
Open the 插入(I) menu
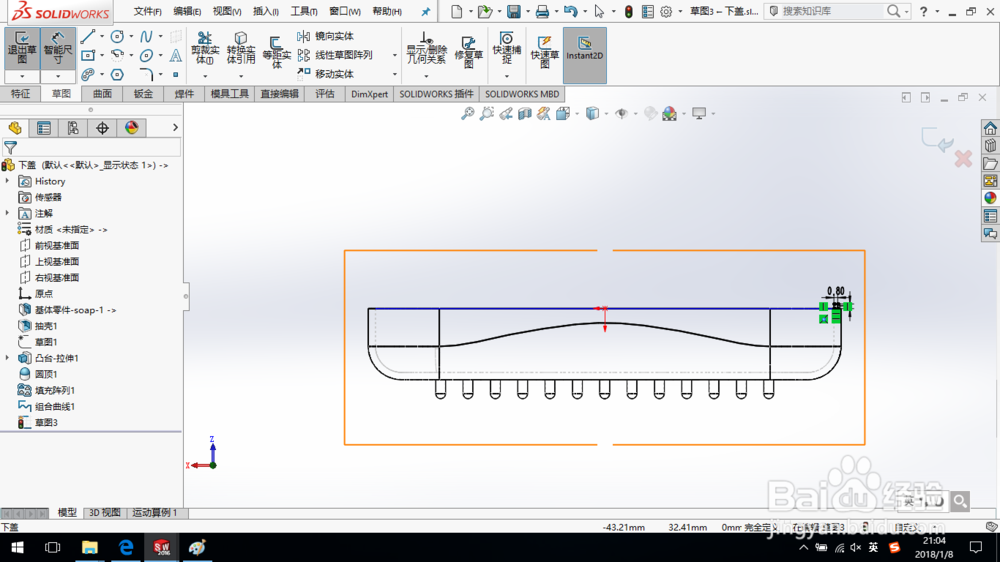(265, 11)
